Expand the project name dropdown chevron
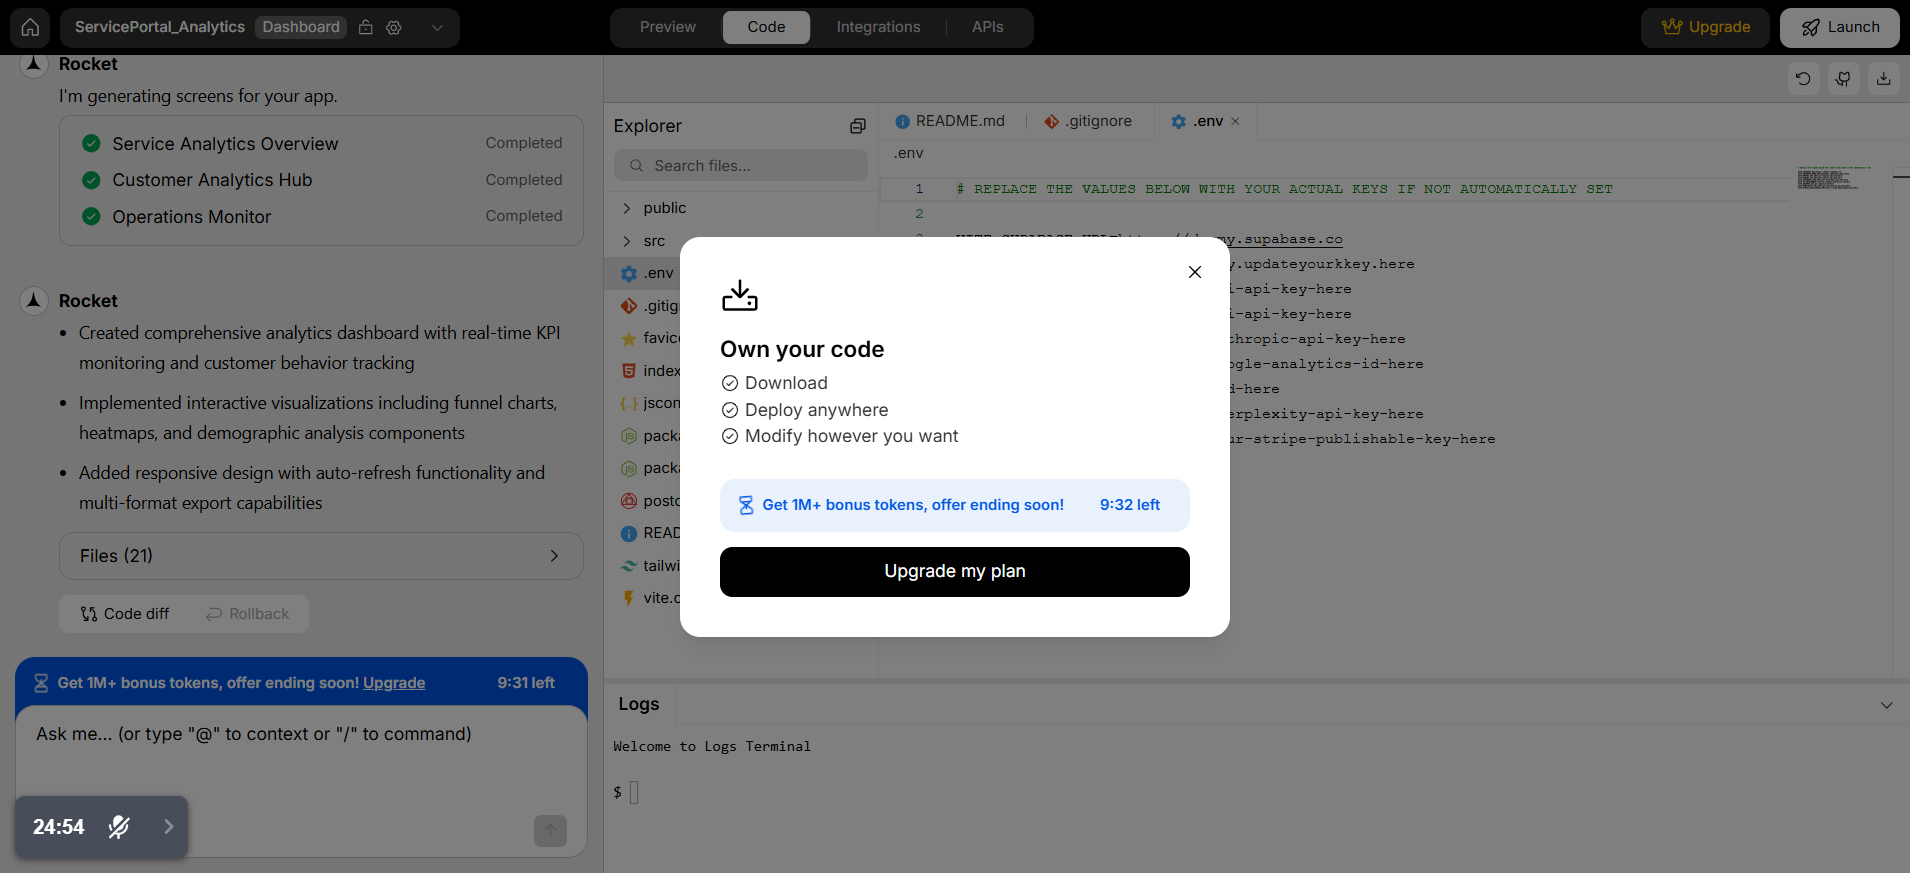The image size is (1910, 873). pos(437,27)
